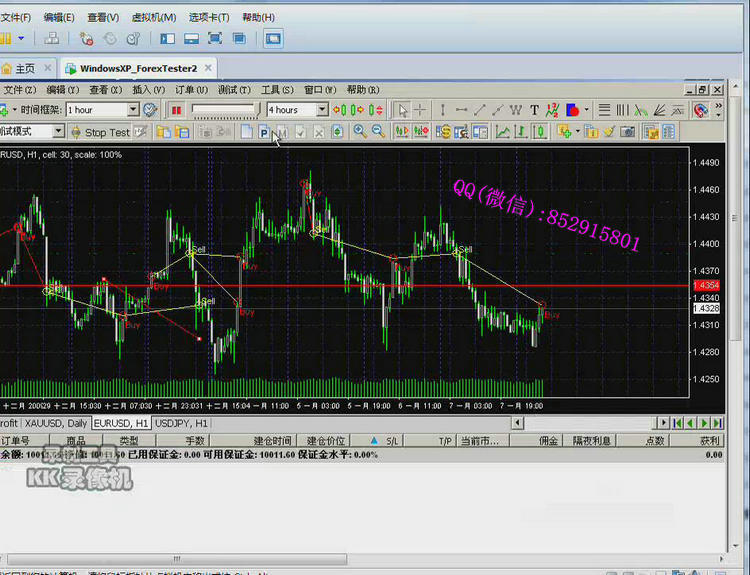The height and width of the screenshot is (575, 750).
Task: Toggle the line chart display mode
Action: point(503,132)
